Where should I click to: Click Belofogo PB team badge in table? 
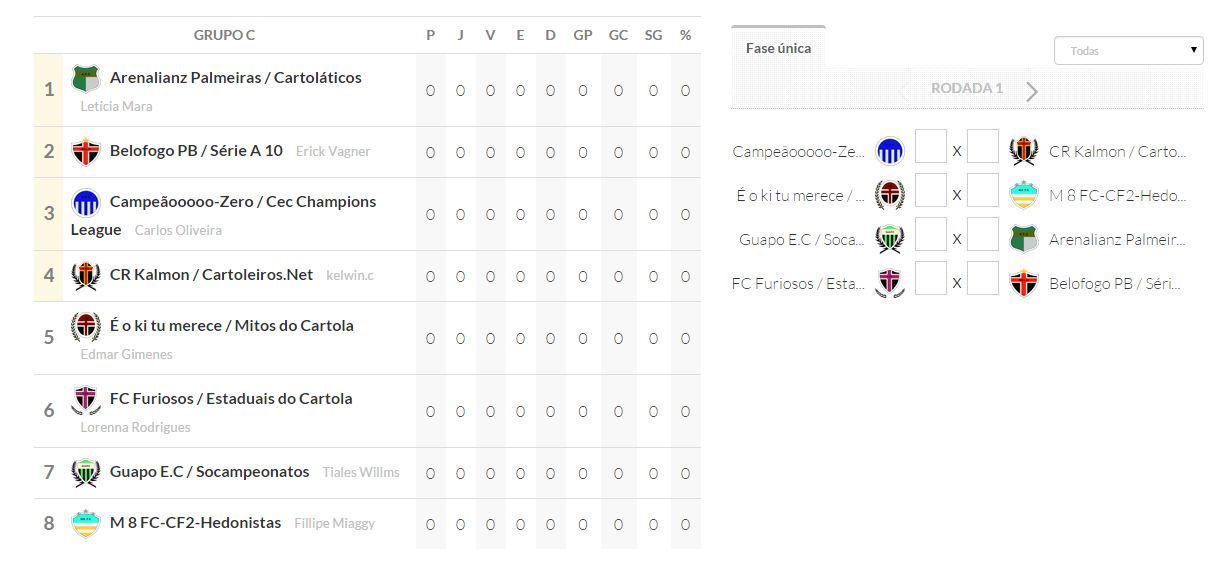86,152
